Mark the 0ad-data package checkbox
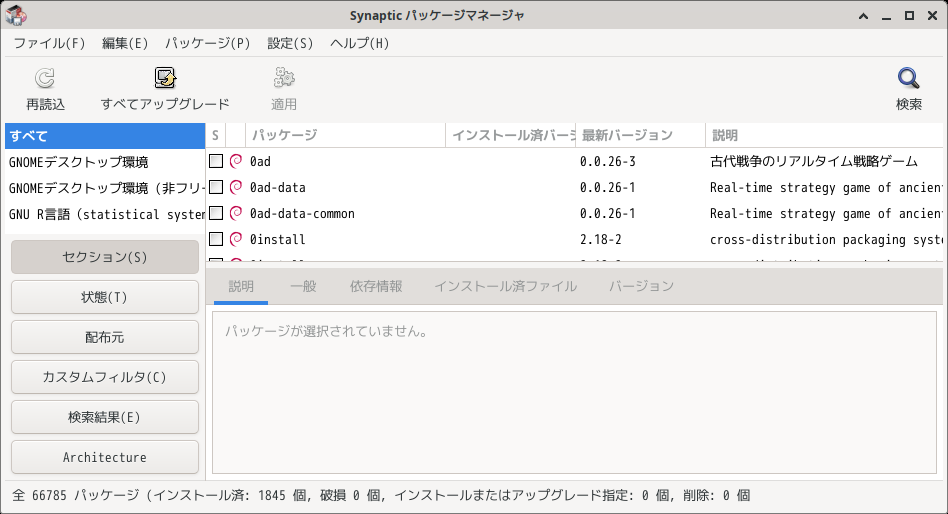The height and width of the screenshot is (514, 948). [x=216, y=187]
